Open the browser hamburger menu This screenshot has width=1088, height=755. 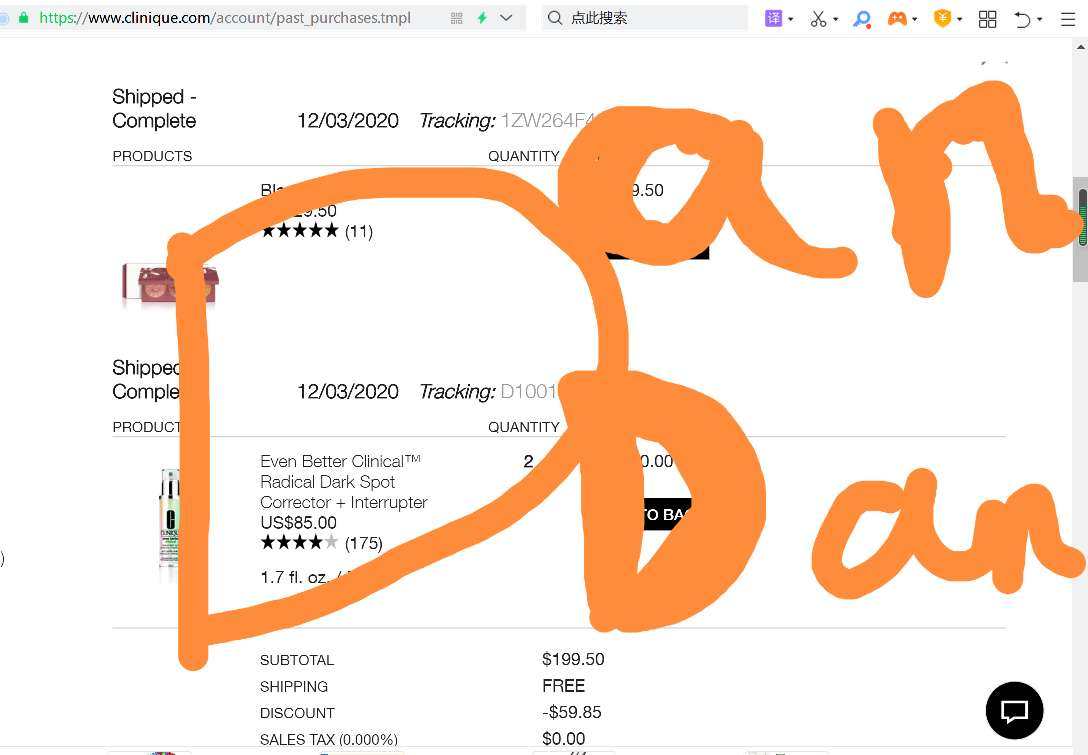coord(1068,19)
